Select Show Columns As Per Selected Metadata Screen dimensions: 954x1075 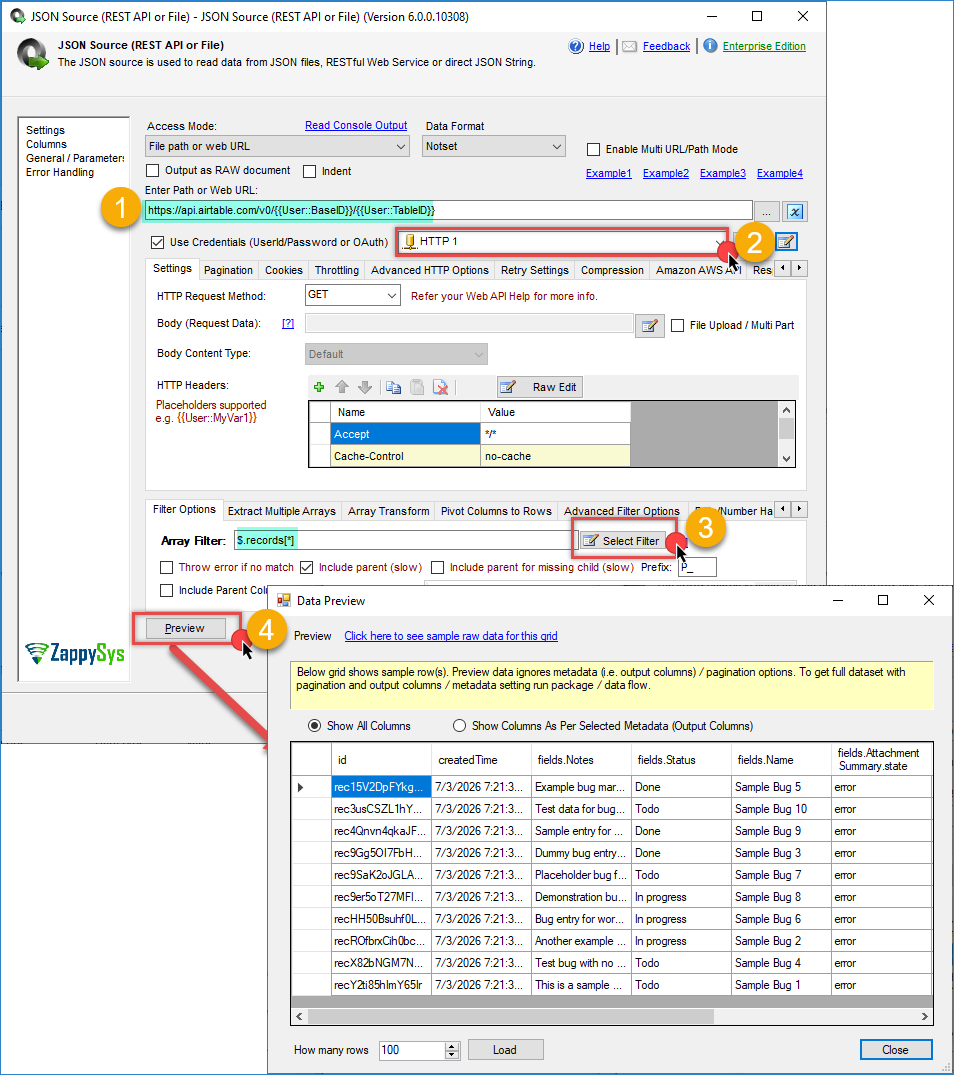459,725
